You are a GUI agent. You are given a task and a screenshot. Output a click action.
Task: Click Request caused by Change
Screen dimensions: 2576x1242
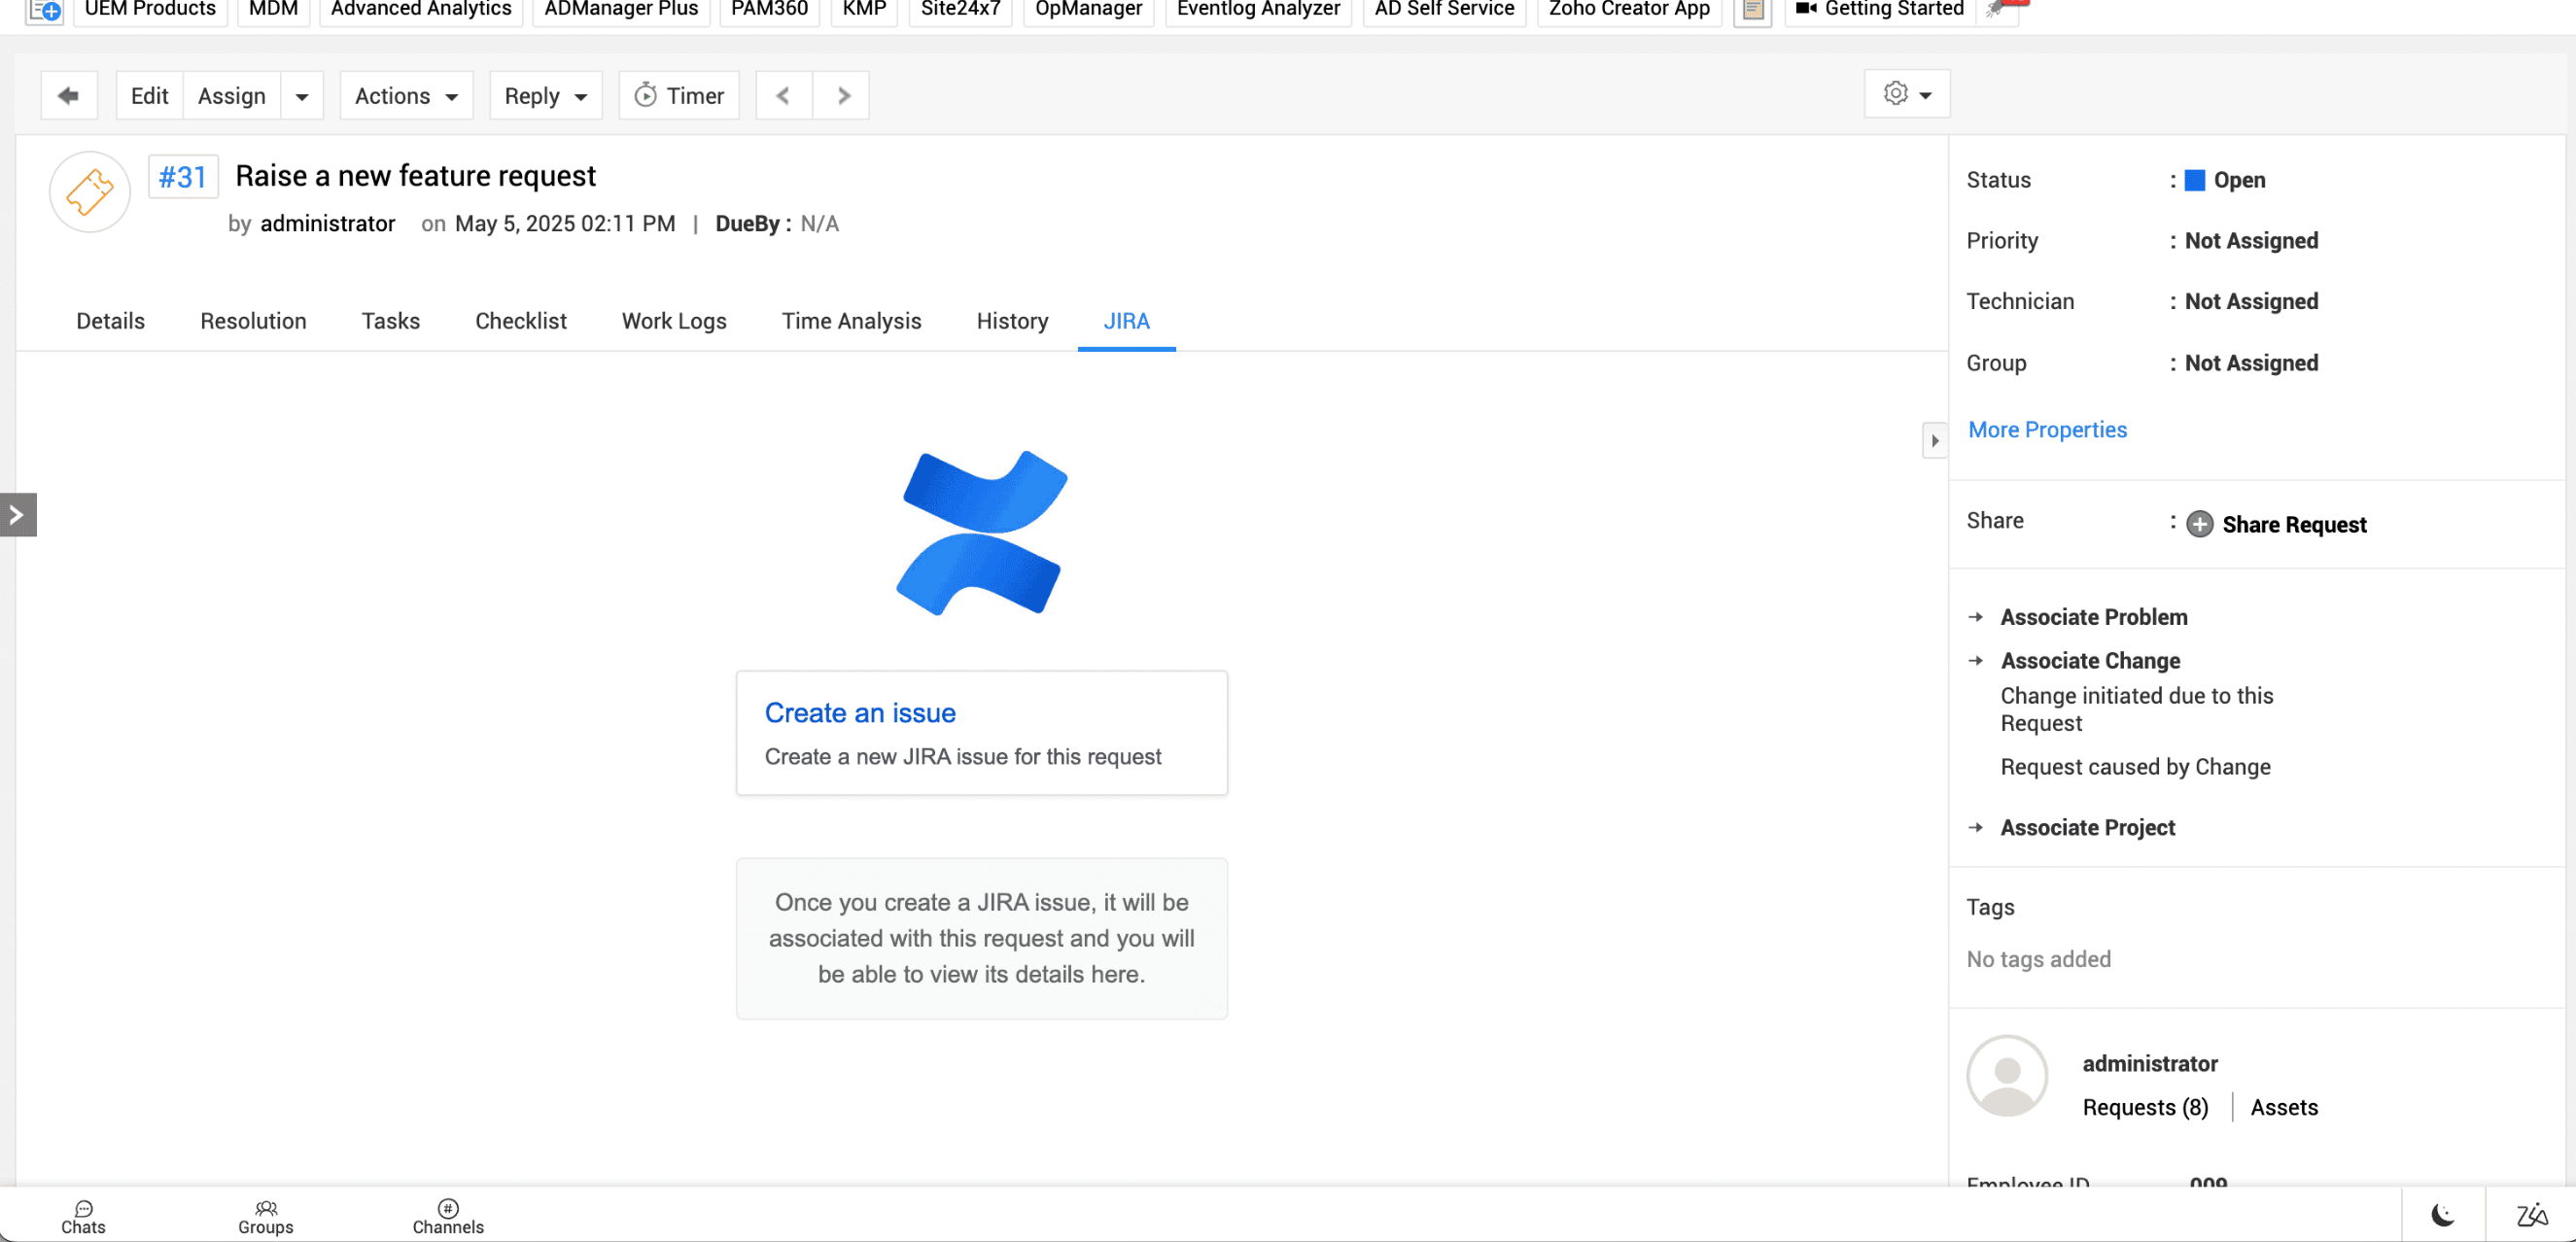2136,767
